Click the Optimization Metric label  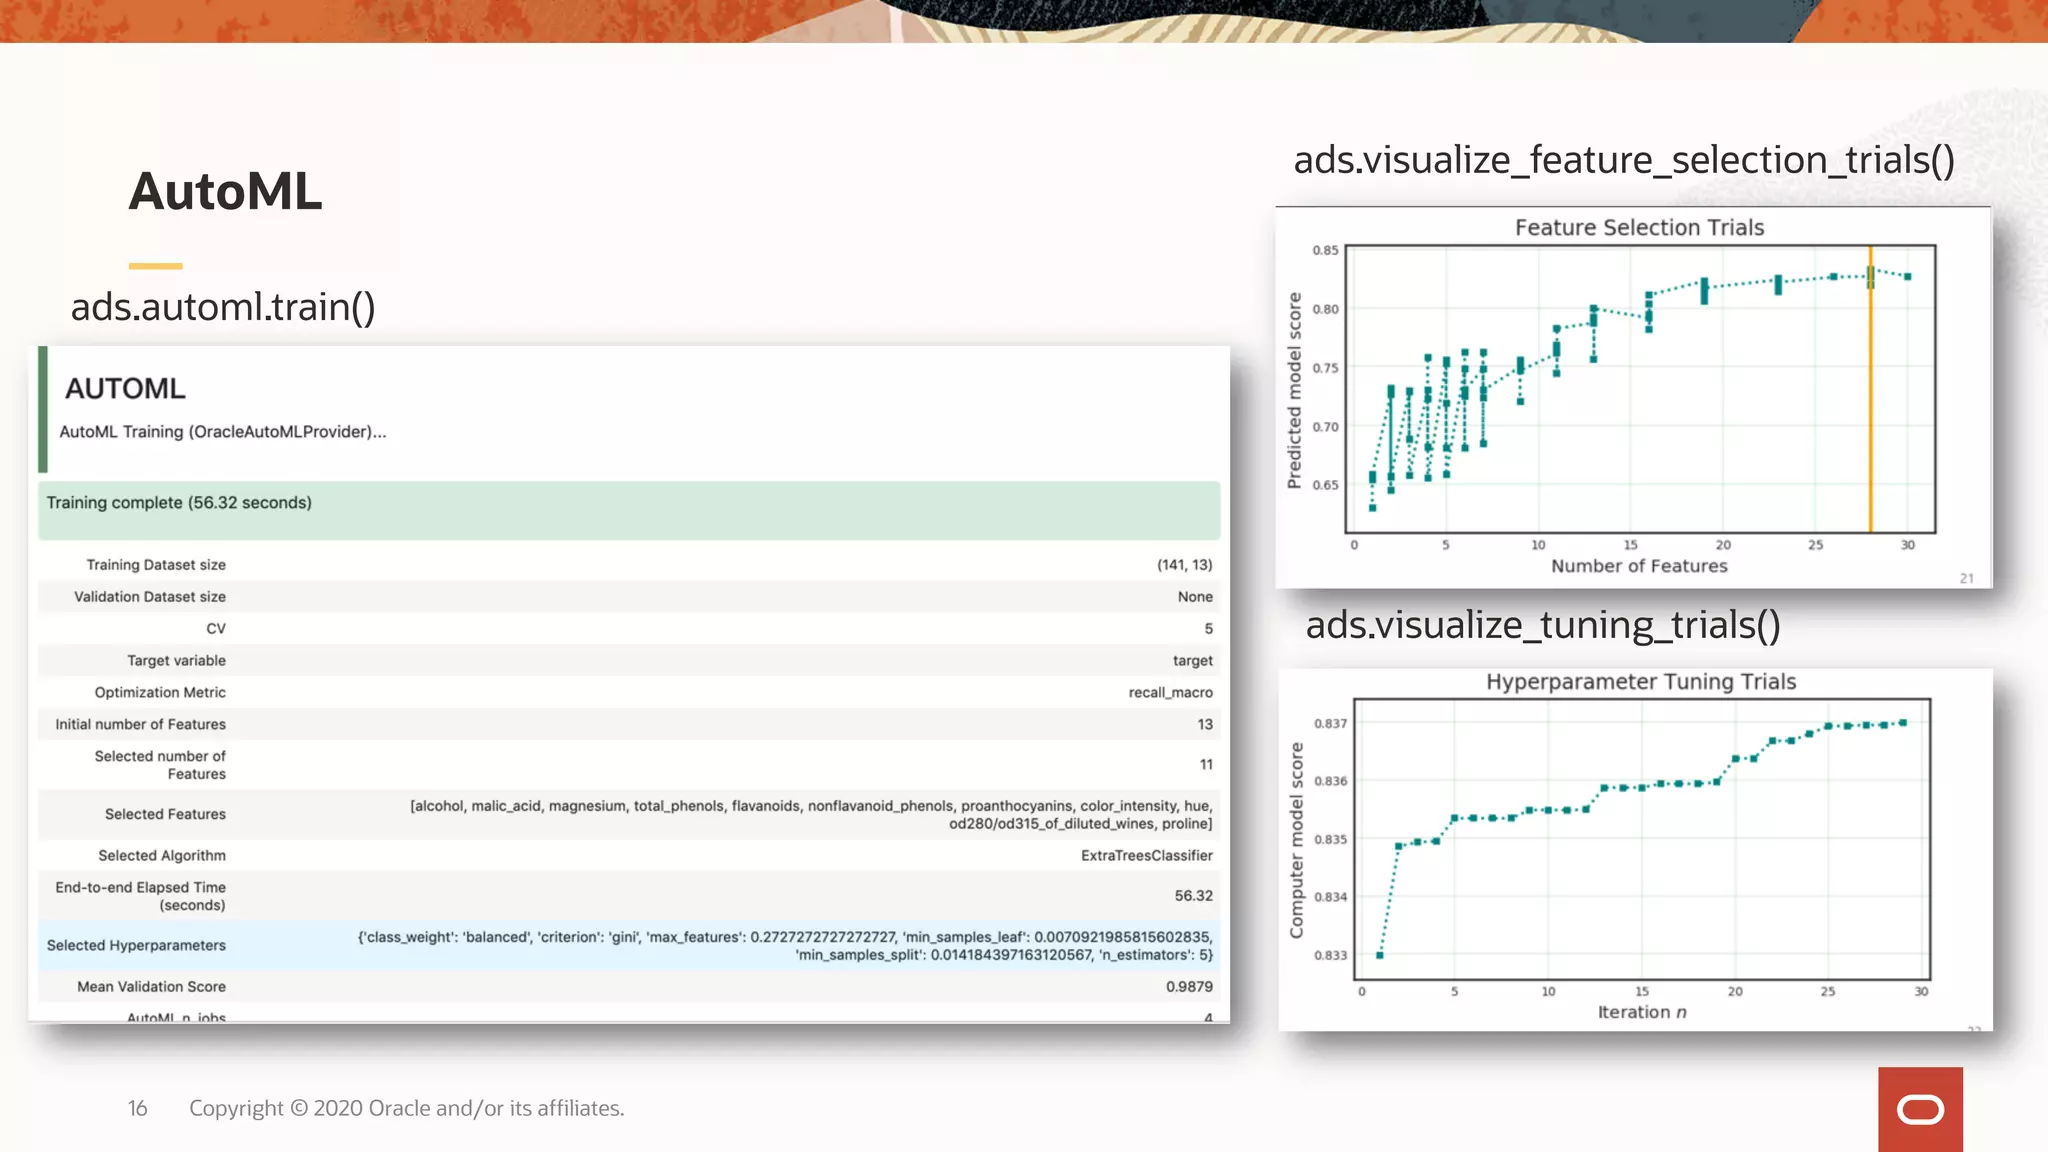click(160, 693)
